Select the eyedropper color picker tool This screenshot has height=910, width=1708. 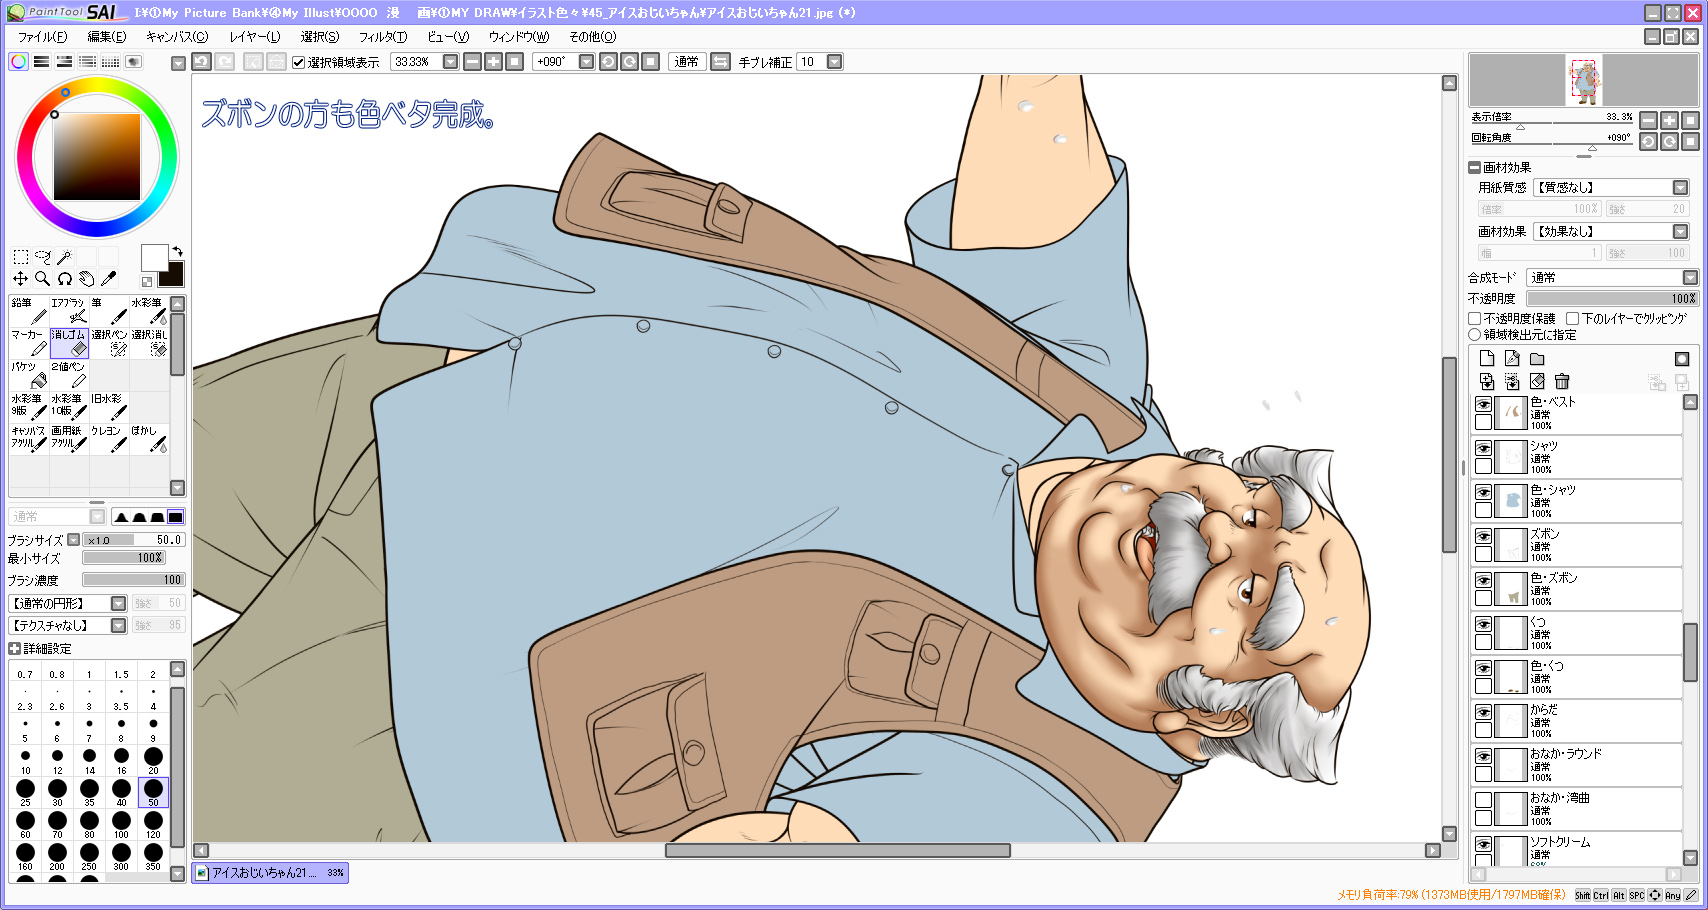(108, 279)
